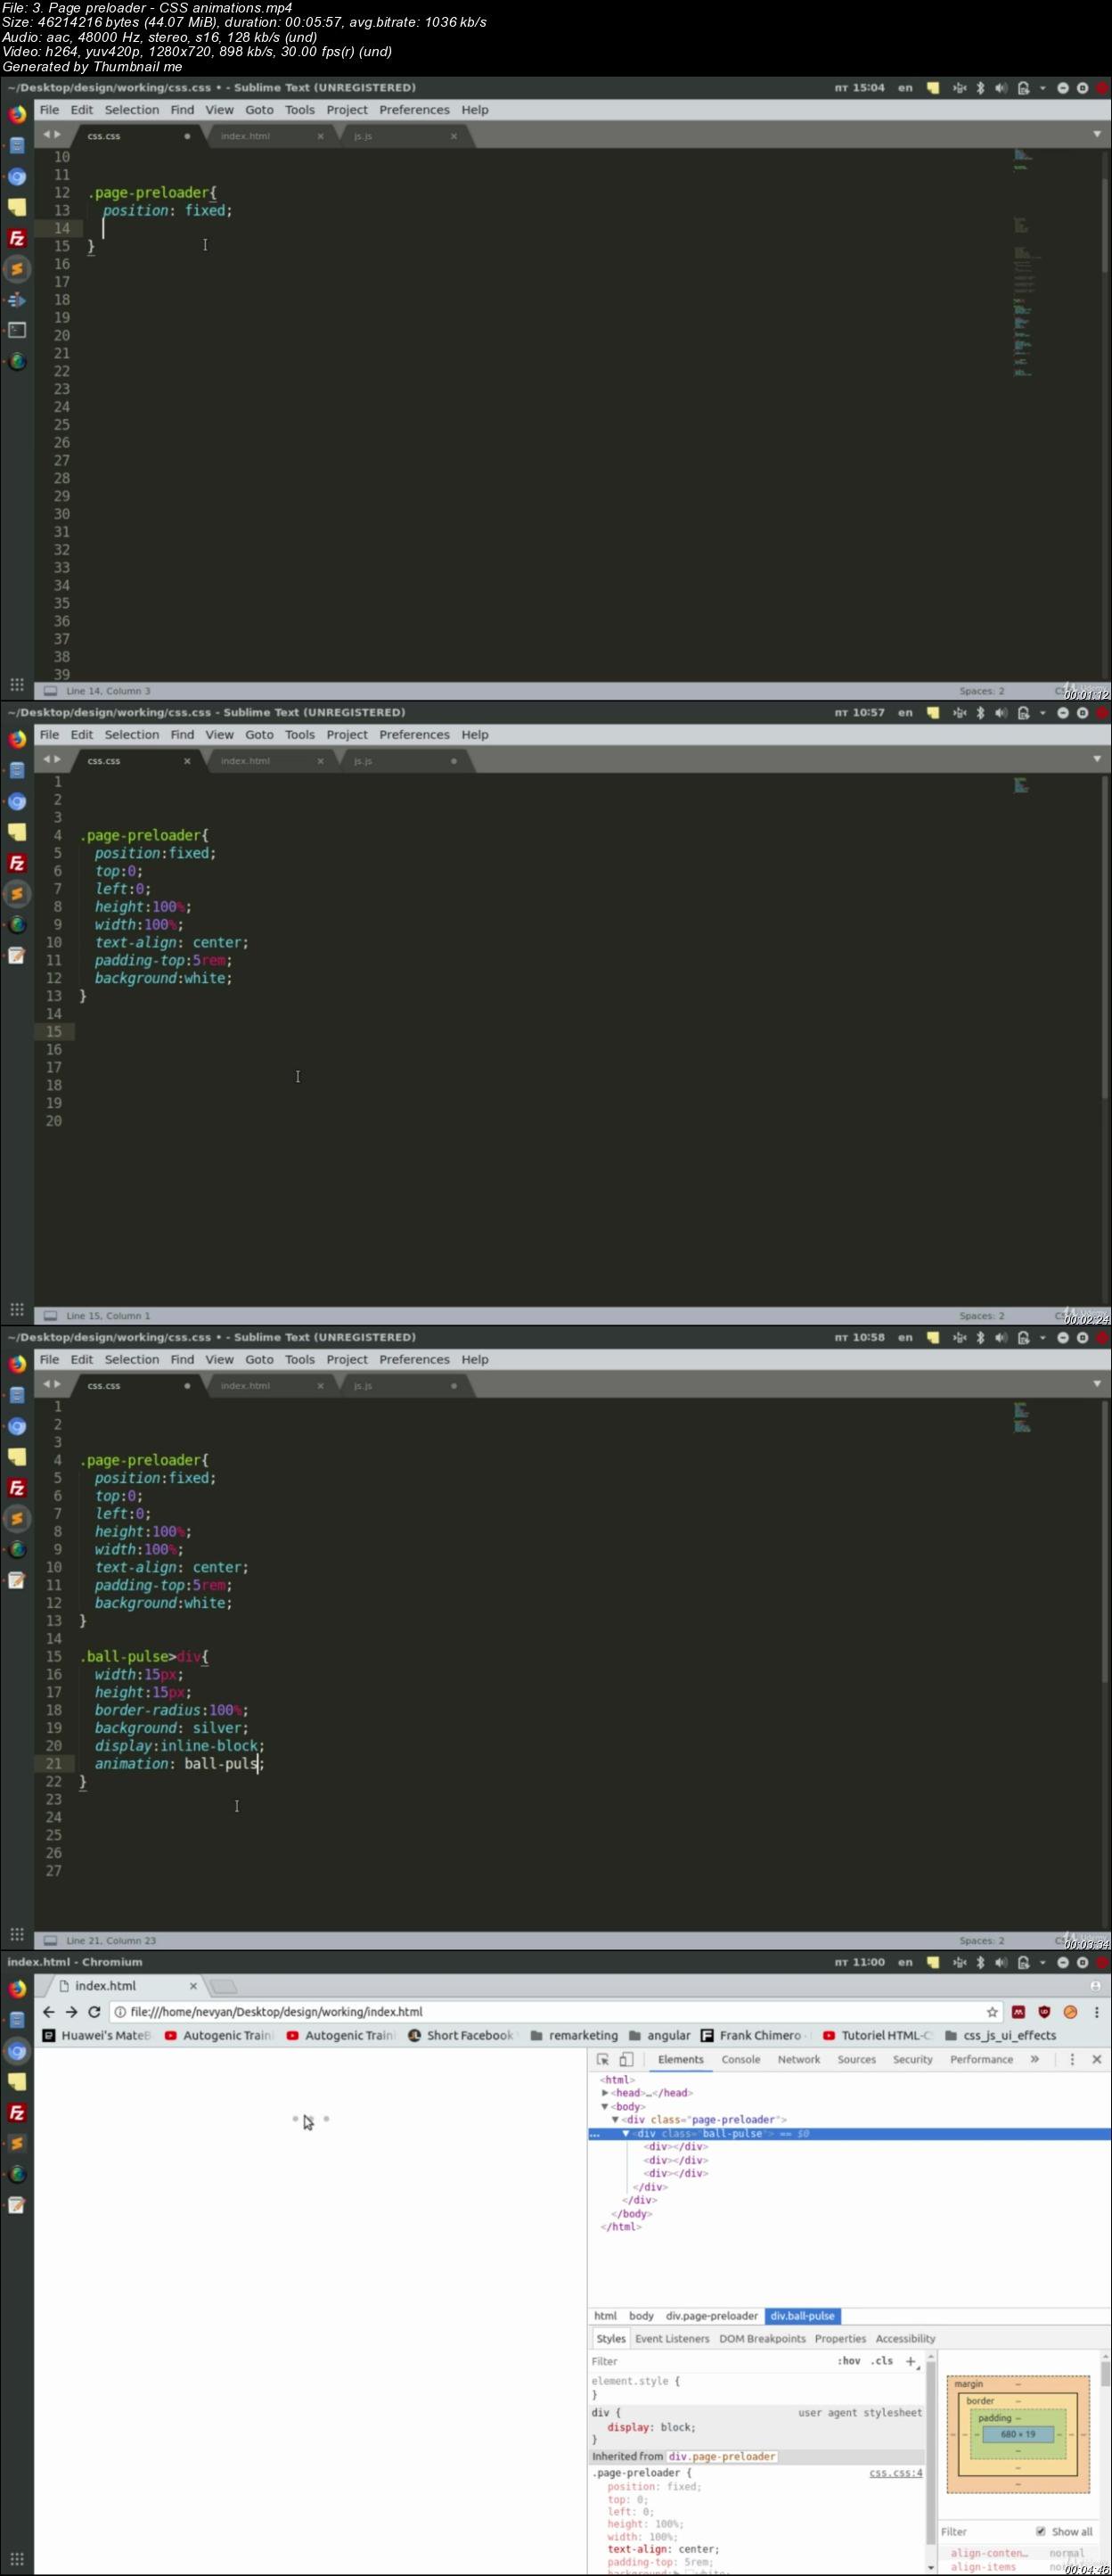
Task: View site info icon beside file URL
Action: pos(119,2011)
